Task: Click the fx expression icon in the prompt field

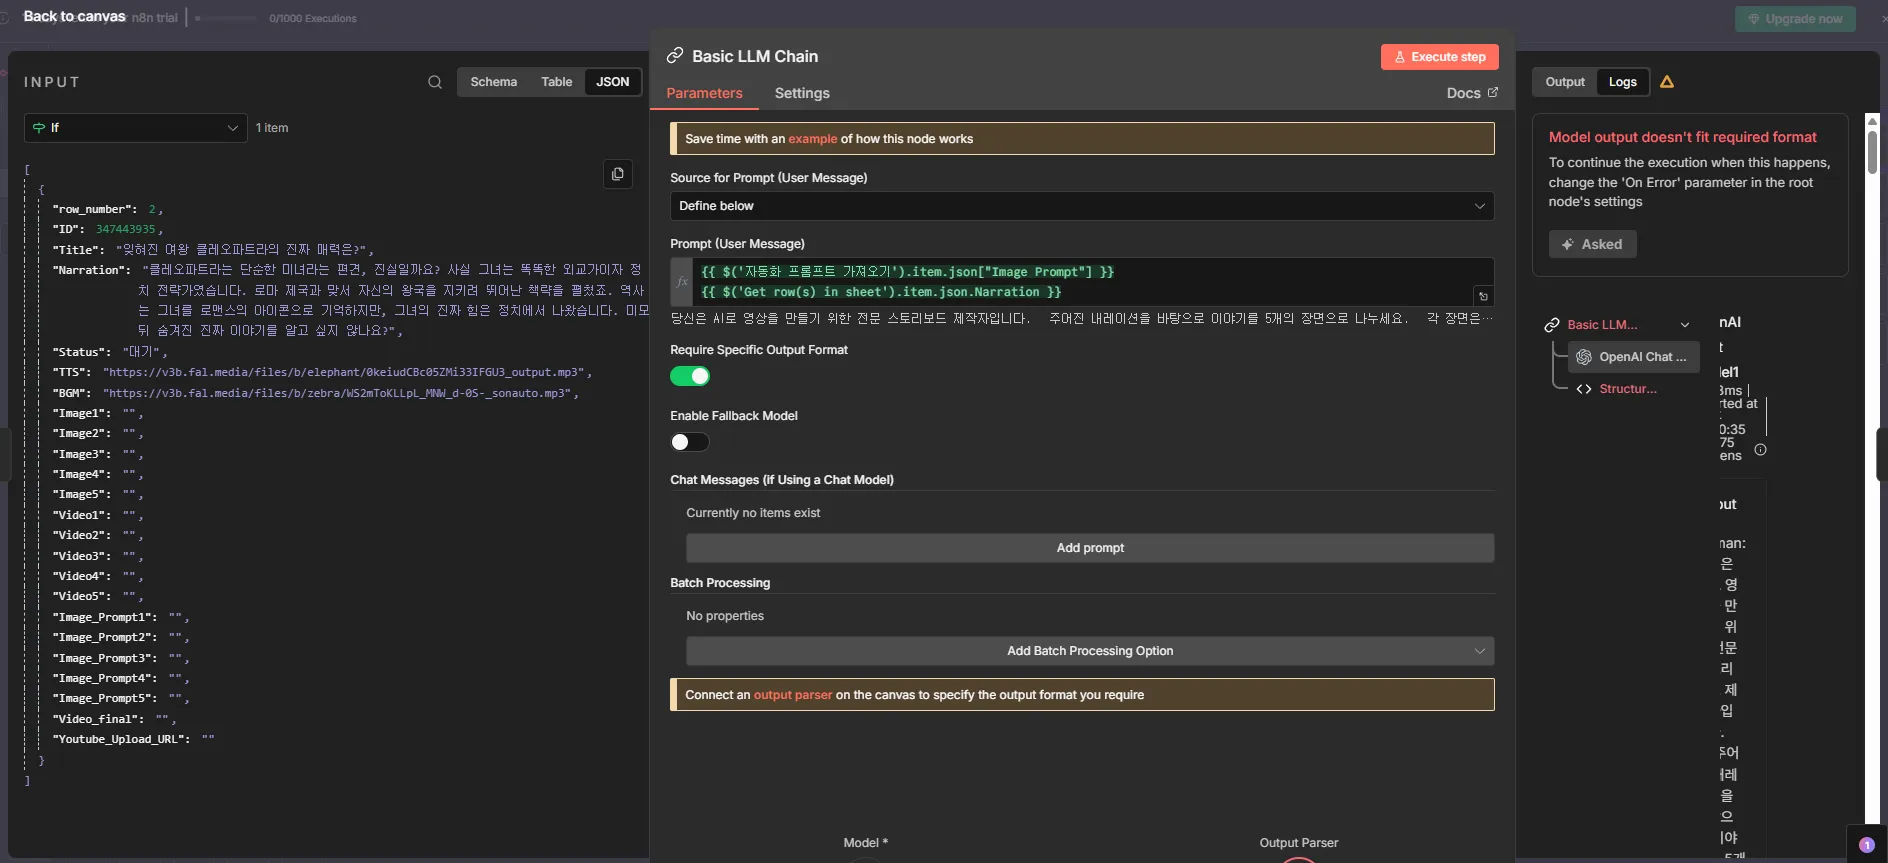Action: (682, 282)
